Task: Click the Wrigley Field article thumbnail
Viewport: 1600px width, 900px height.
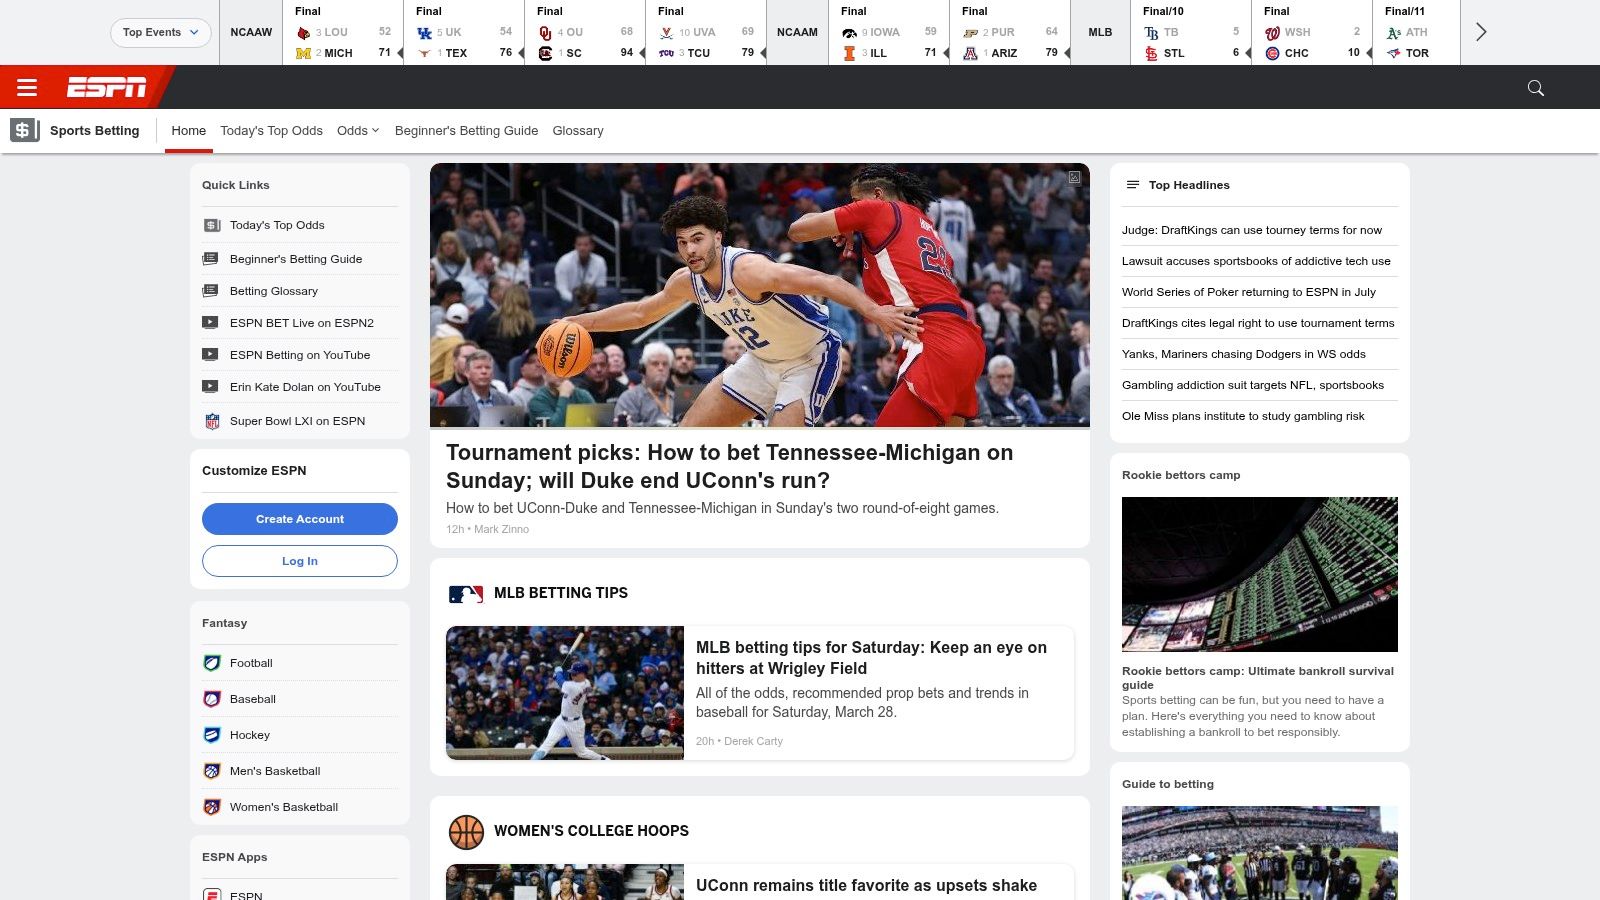Action: coord(566,692)
